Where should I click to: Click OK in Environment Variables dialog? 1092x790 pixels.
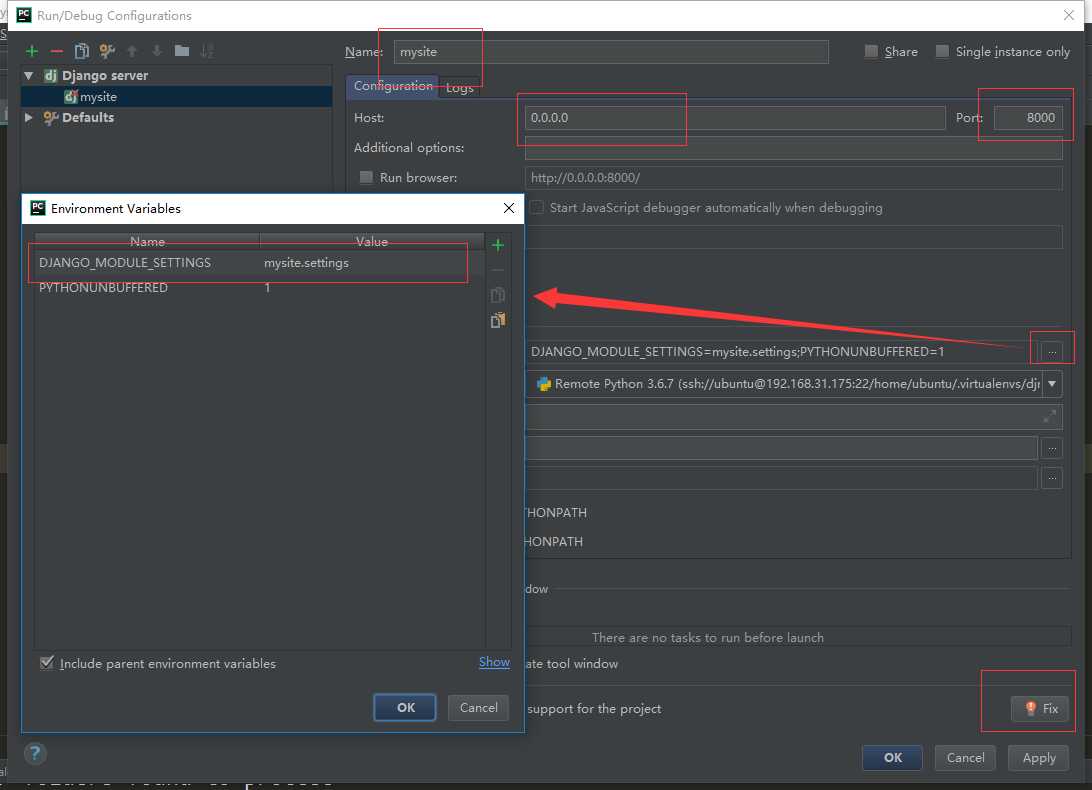pos(405,707)
